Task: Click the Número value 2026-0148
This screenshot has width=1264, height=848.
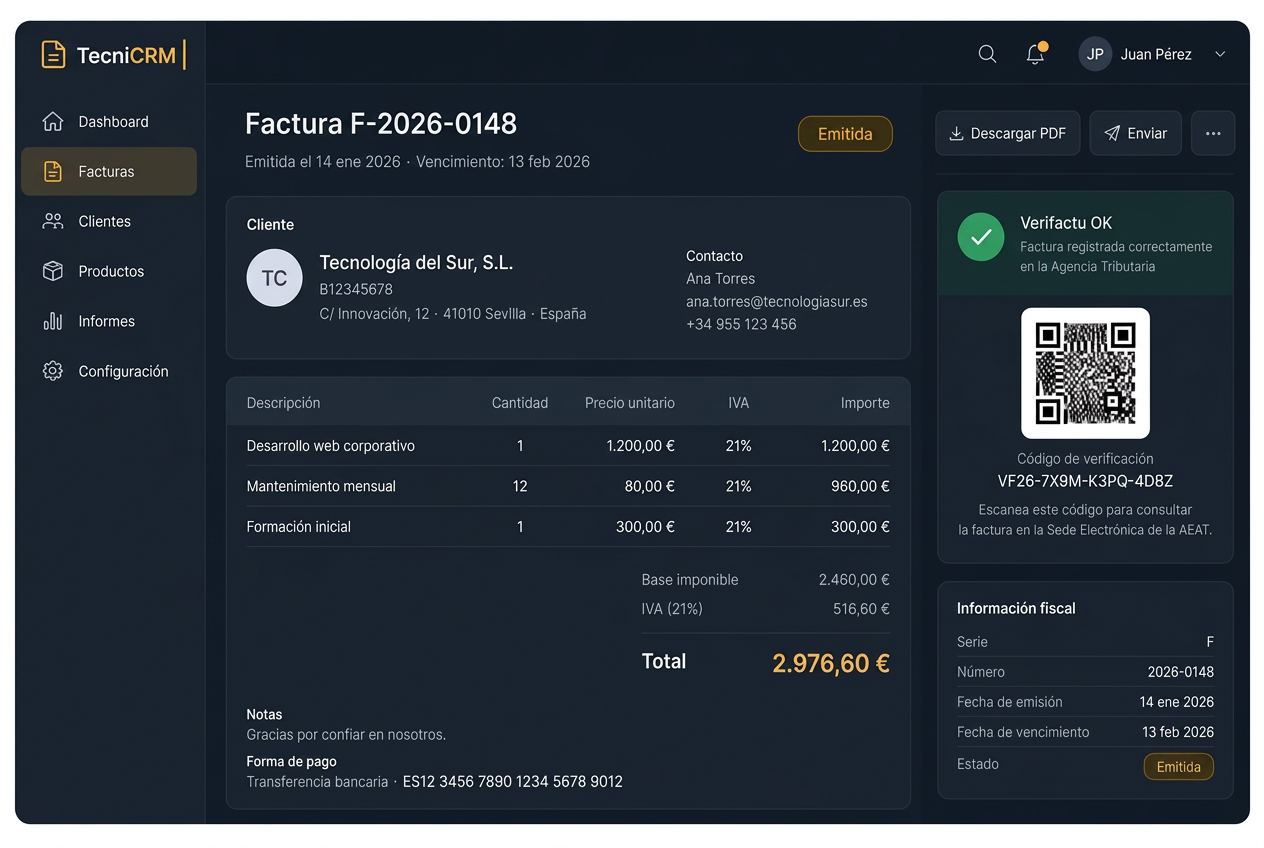Action: [x=1181, y=672]
